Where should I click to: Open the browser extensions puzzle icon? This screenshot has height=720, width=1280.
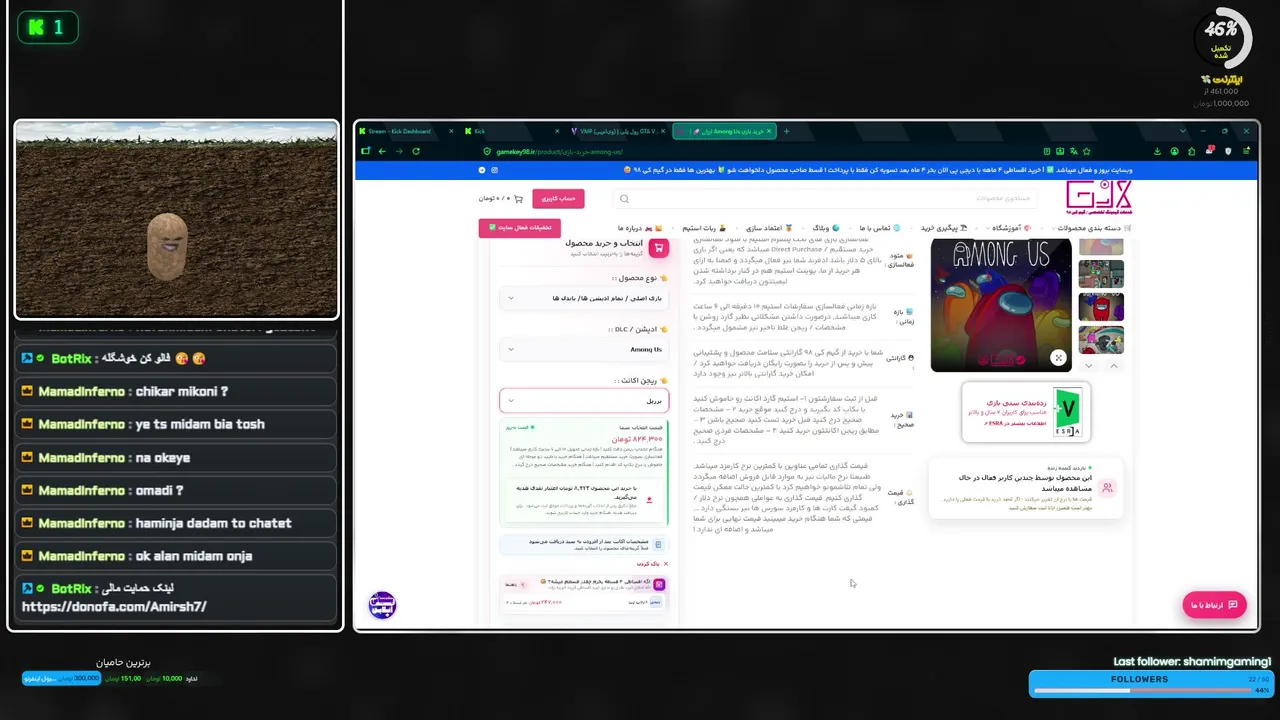coord(1191,151)
